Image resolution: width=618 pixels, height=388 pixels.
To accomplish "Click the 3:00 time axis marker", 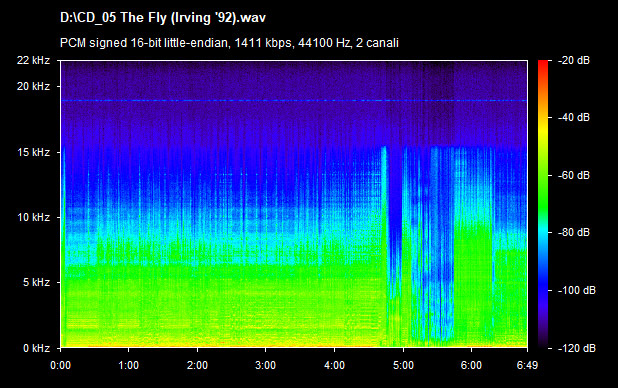I will (x=265, y=366).
